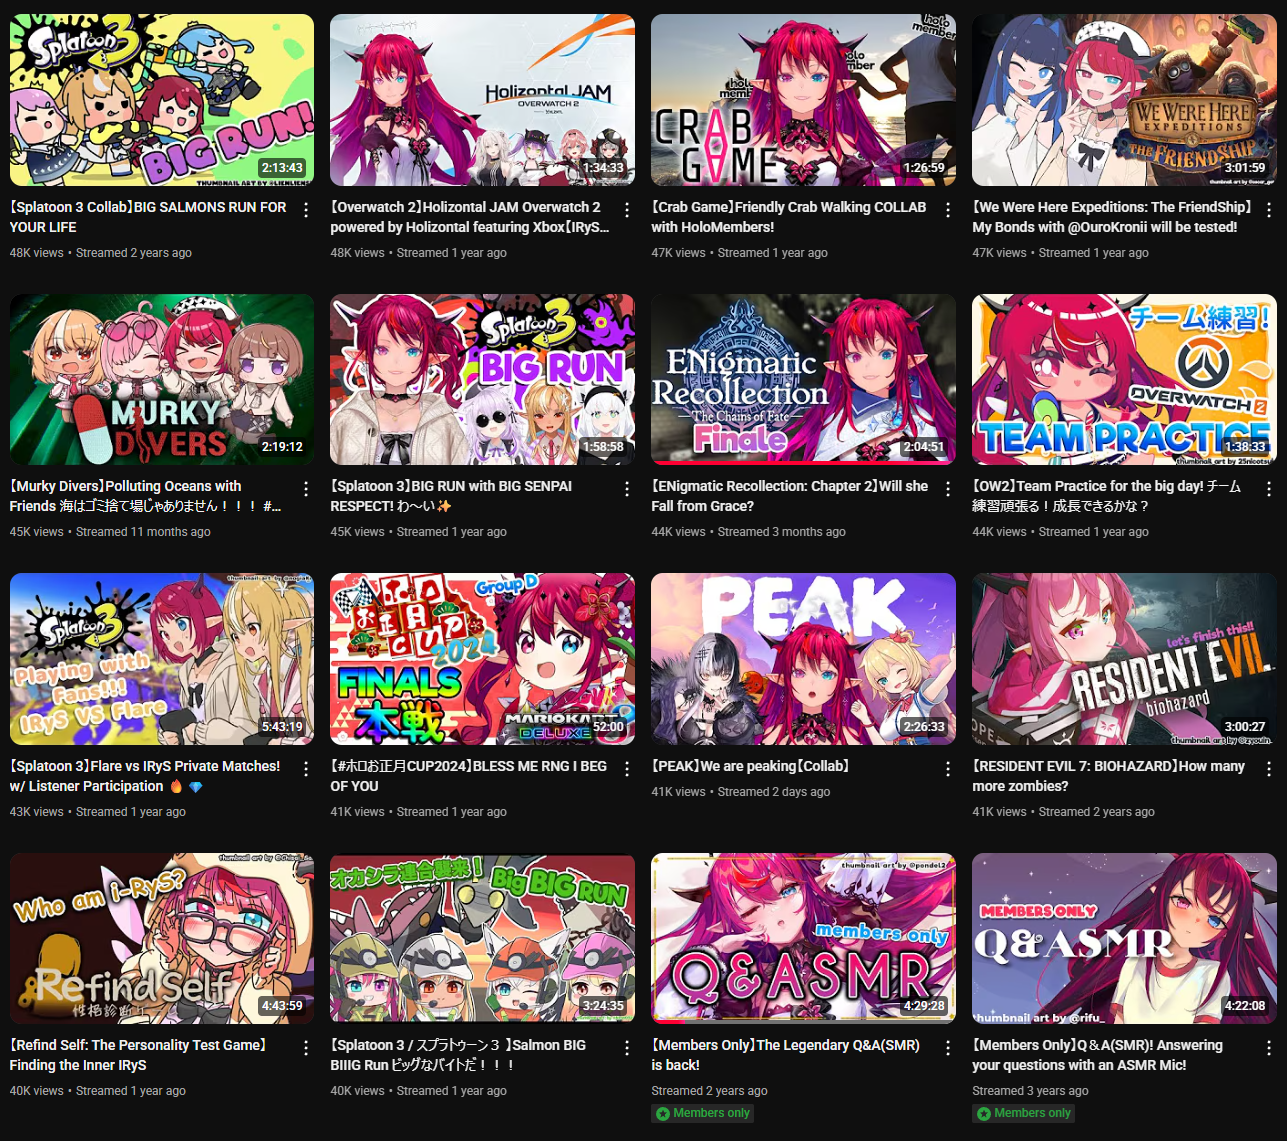Open the Salmon BIIIG Run video thumbnail
Image resolution: width=1287 pixels, height=1141 pixels.
coord(483,938)
